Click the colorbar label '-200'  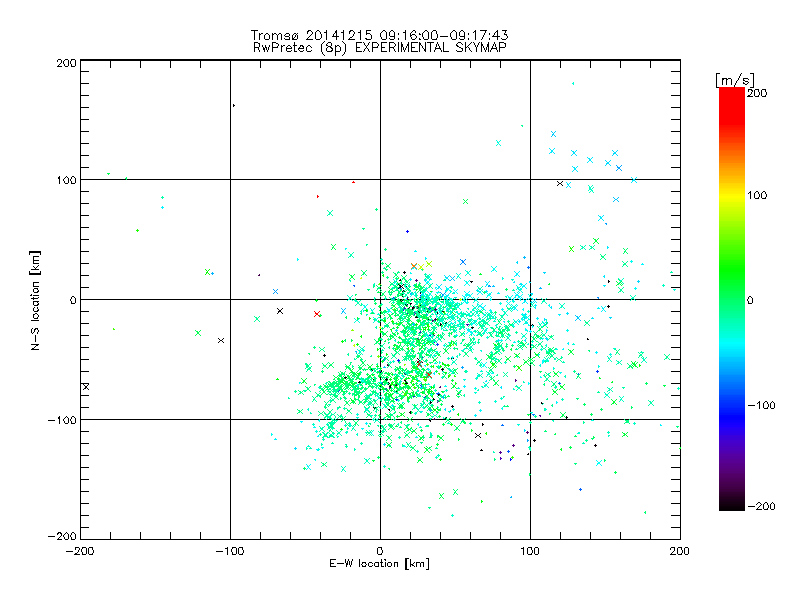coord(761,507)
